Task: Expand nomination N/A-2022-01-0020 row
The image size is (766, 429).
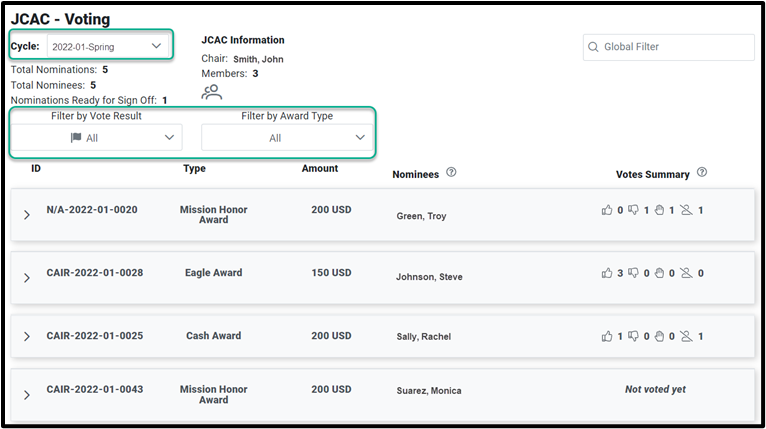Action: tap(27, 215)
